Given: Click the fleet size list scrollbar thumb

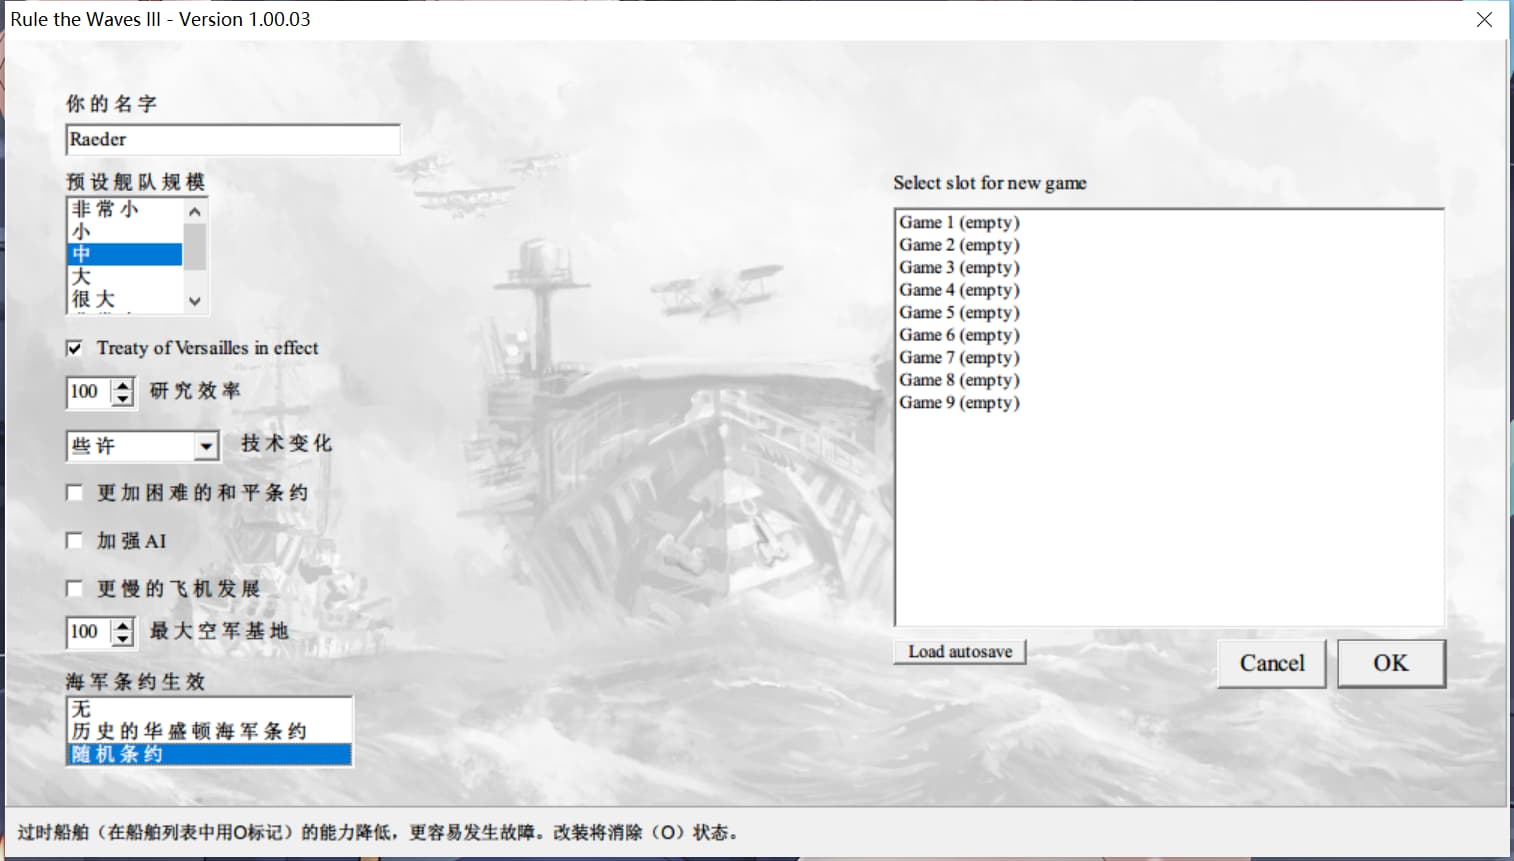Looking at the screenshot, I should point(195,247).
